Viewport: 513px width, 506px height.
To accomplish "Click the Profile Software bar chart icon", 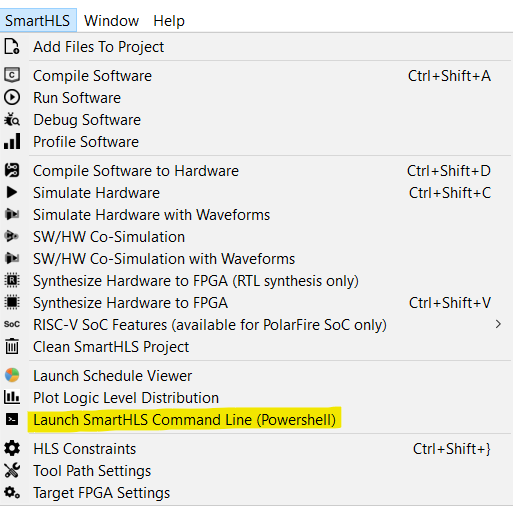I will (x=12, y=141).
